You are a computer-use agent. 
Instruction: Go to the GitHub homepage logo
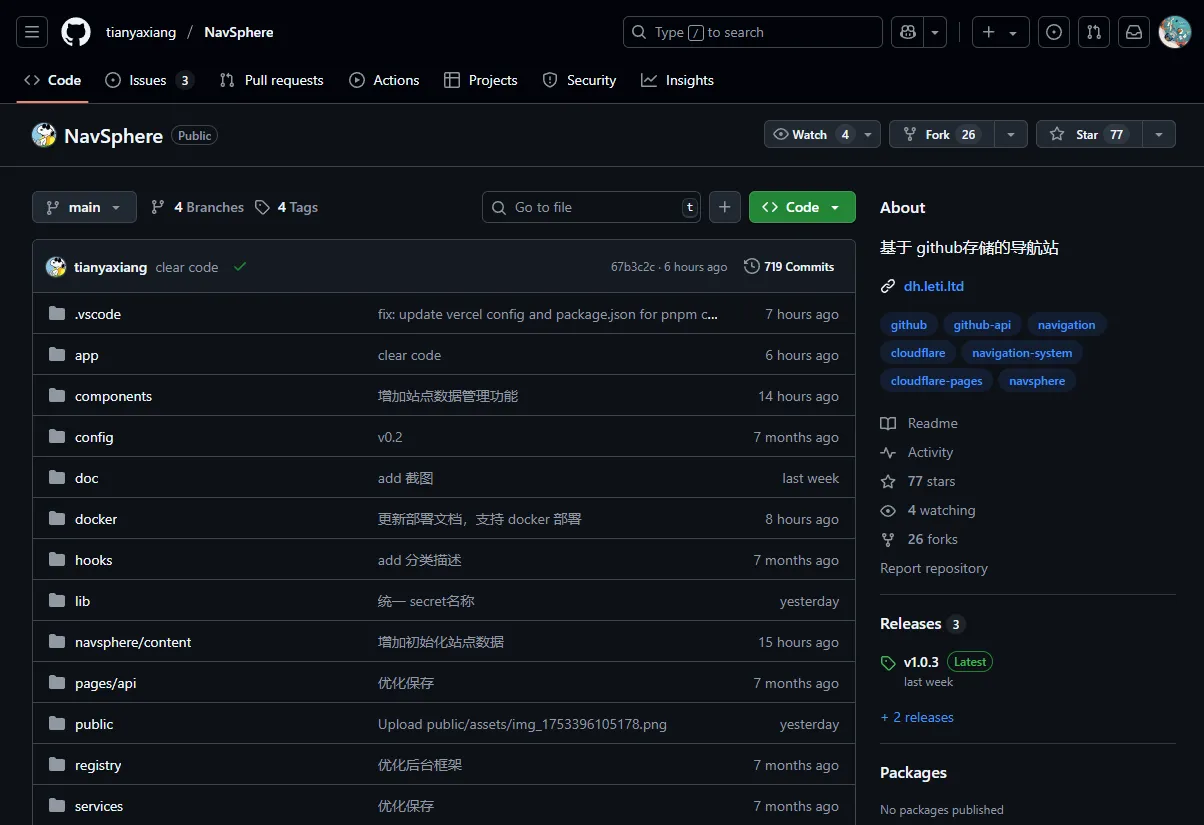76,32
